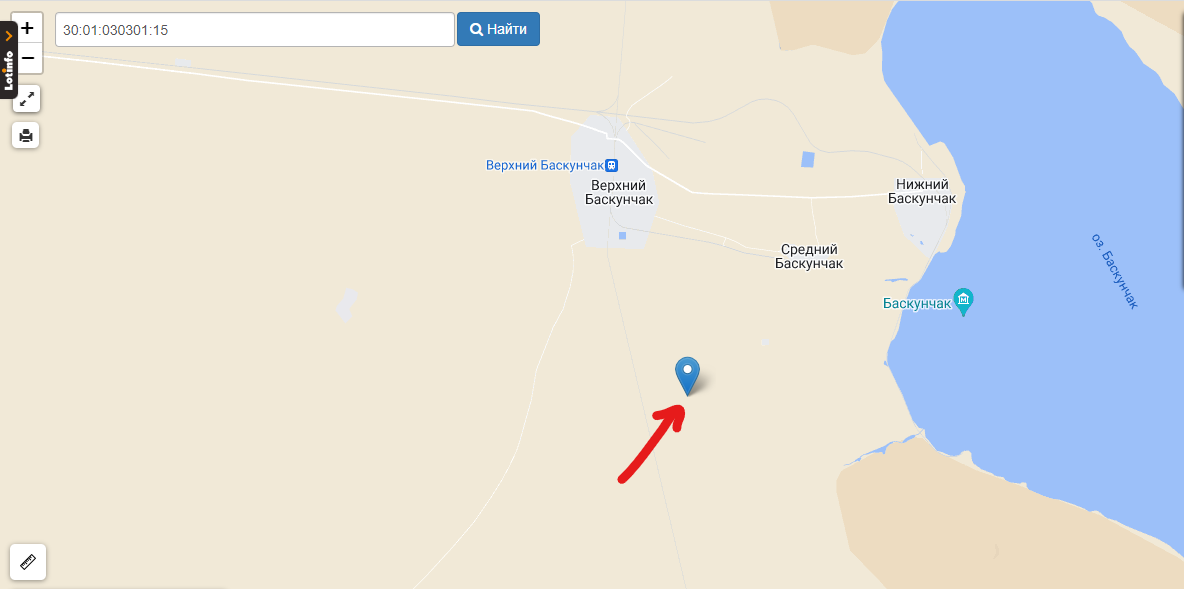Zoom in with the plus button

coord(28,29)
